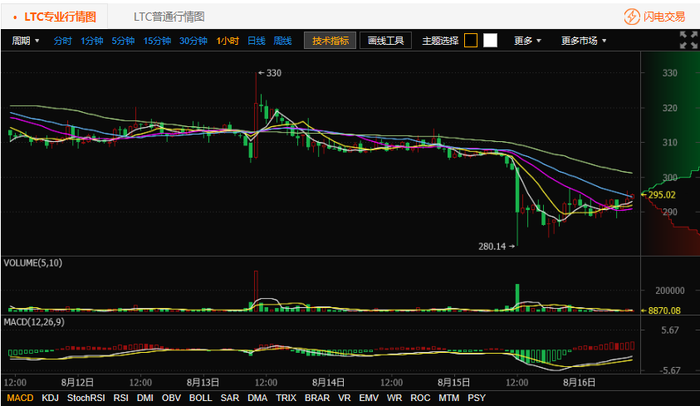Click the depth chart panel
The image size is (700, 406).
[670, 154]
